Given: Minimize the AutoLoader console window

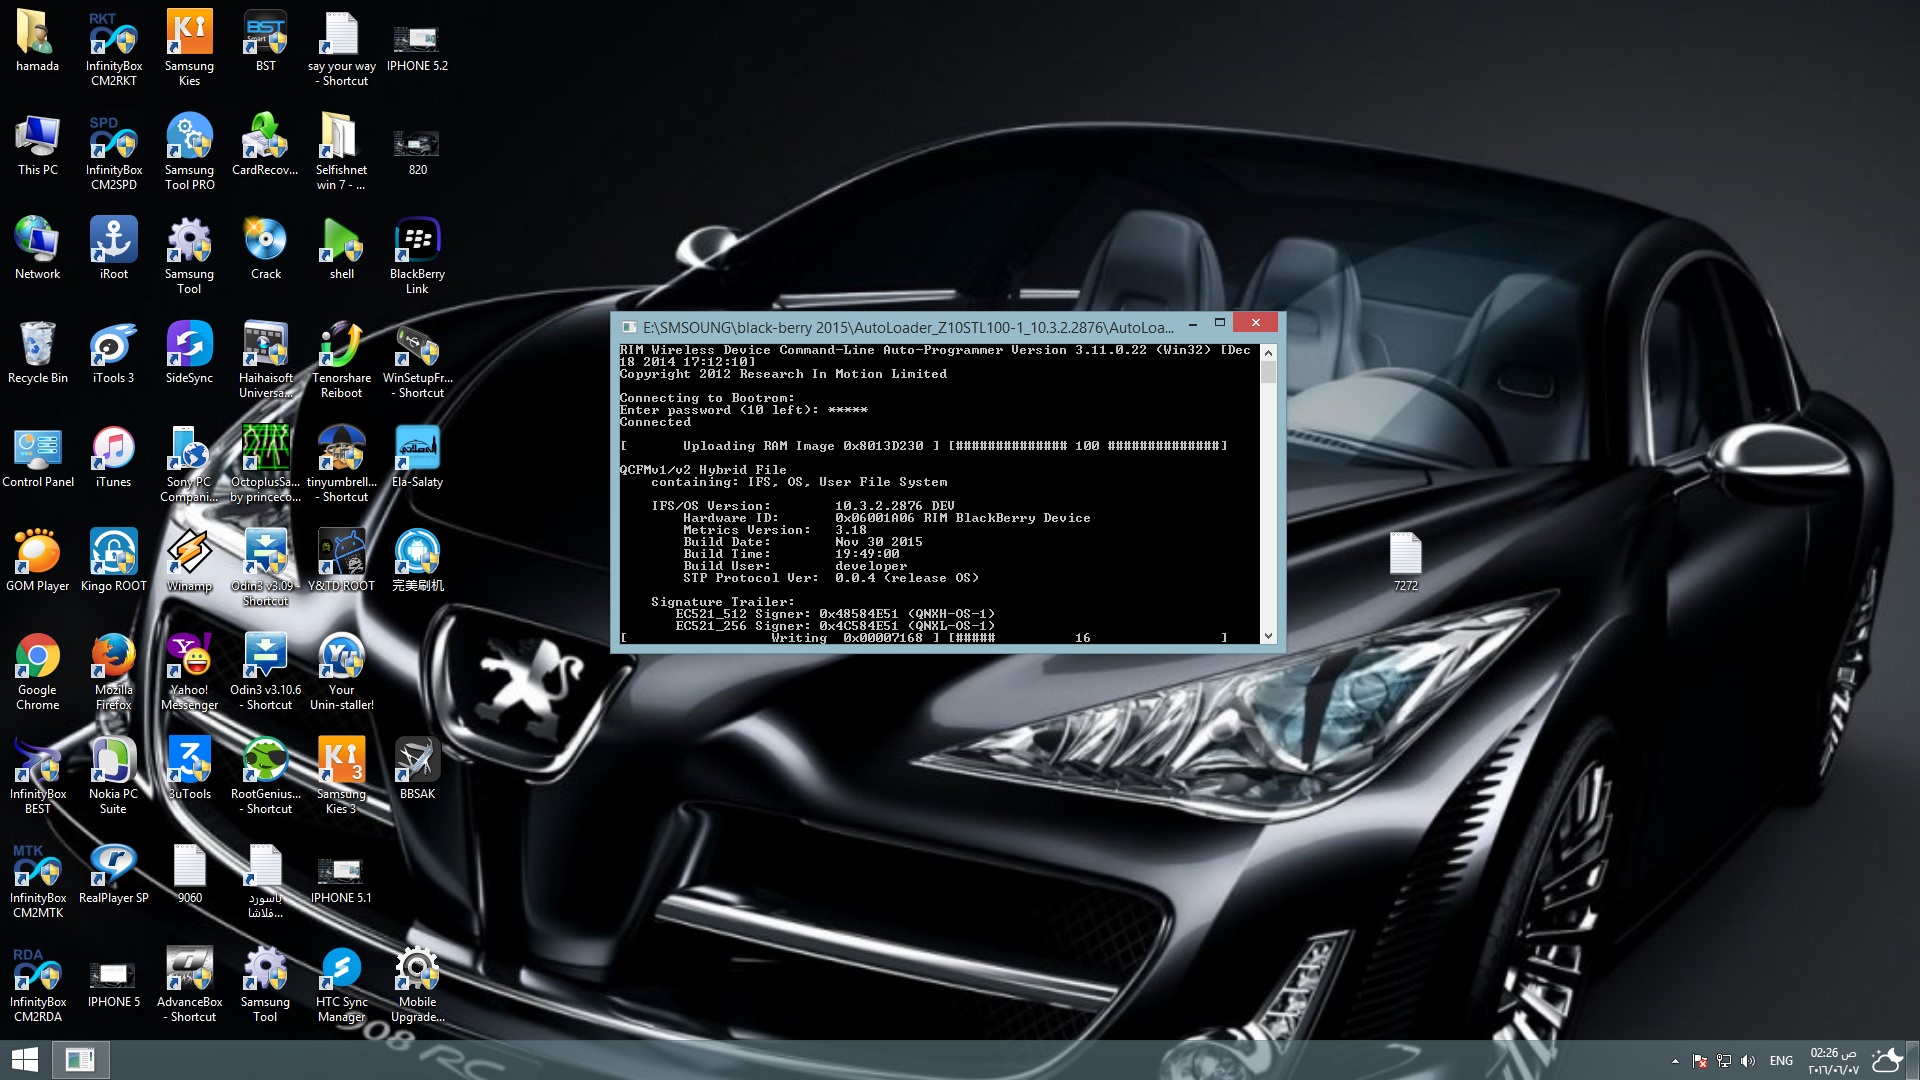Looking at the screenshot, I should pyautogui.click(x=1192, y=323).
